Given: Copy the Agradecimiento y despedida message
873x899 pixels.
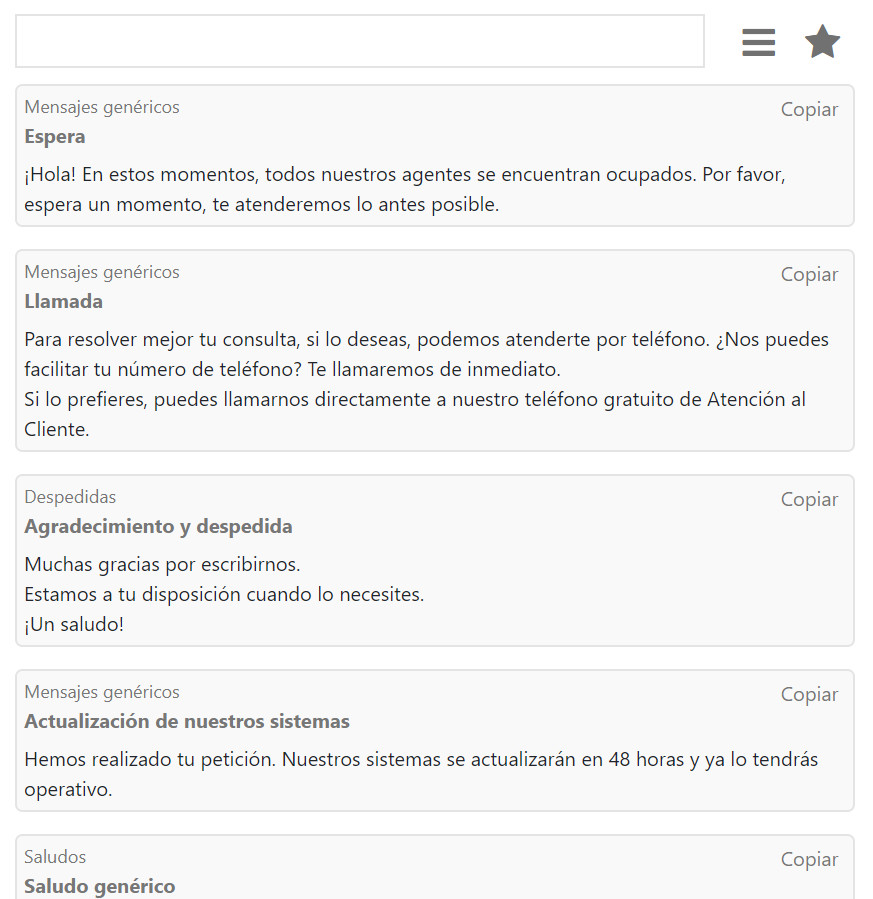Looking at the screenshot, I should click(x=809, y=500).
